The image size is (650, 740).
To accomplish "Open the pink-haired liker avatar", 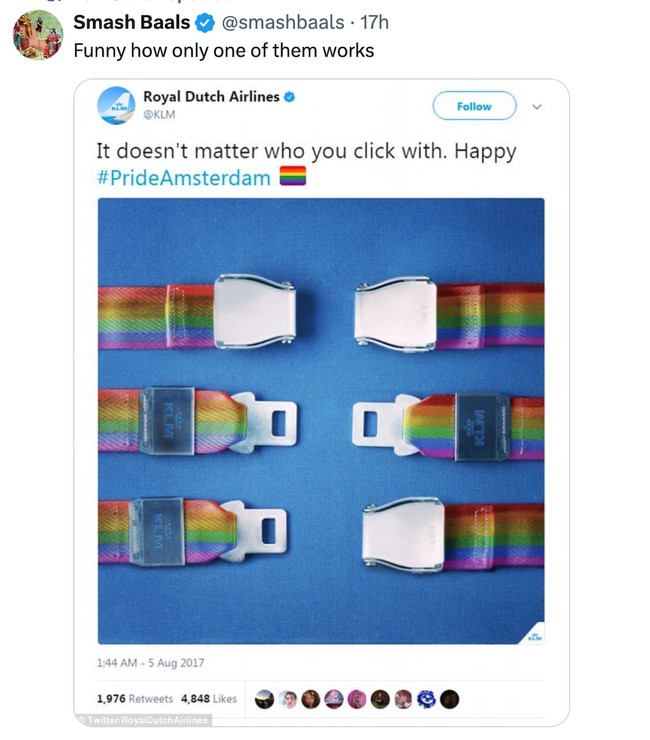I will (x=357, y=699).
